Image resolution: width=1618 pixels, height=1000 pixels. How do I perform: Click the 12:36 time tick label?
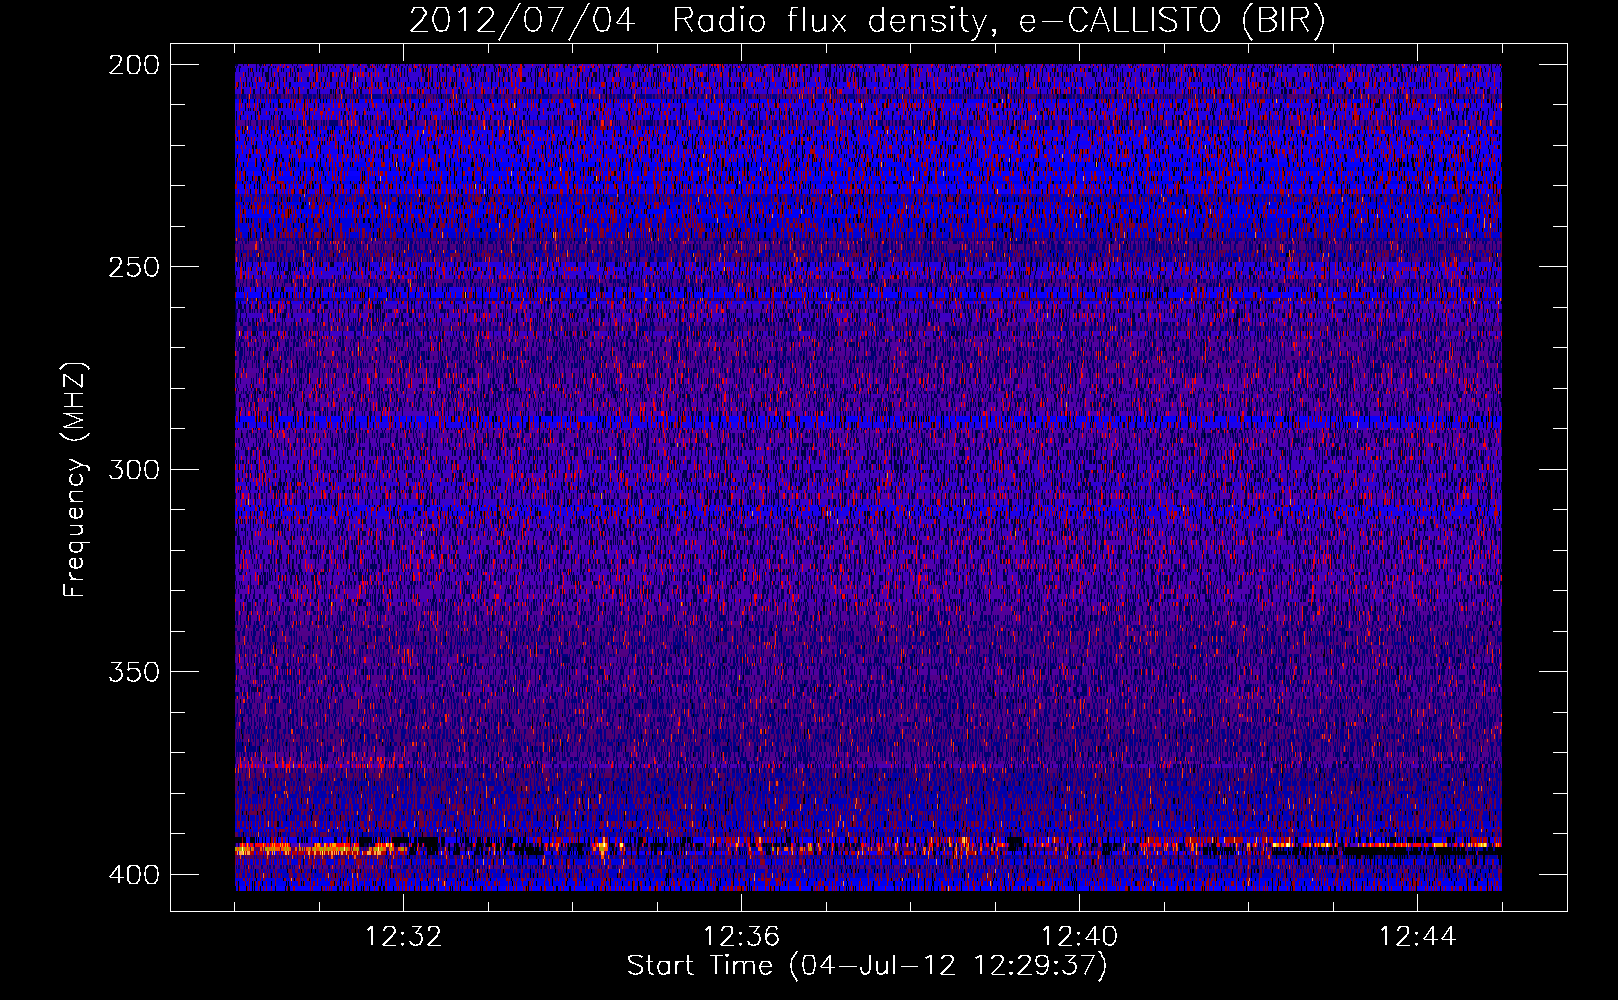(x=741, y=937)
